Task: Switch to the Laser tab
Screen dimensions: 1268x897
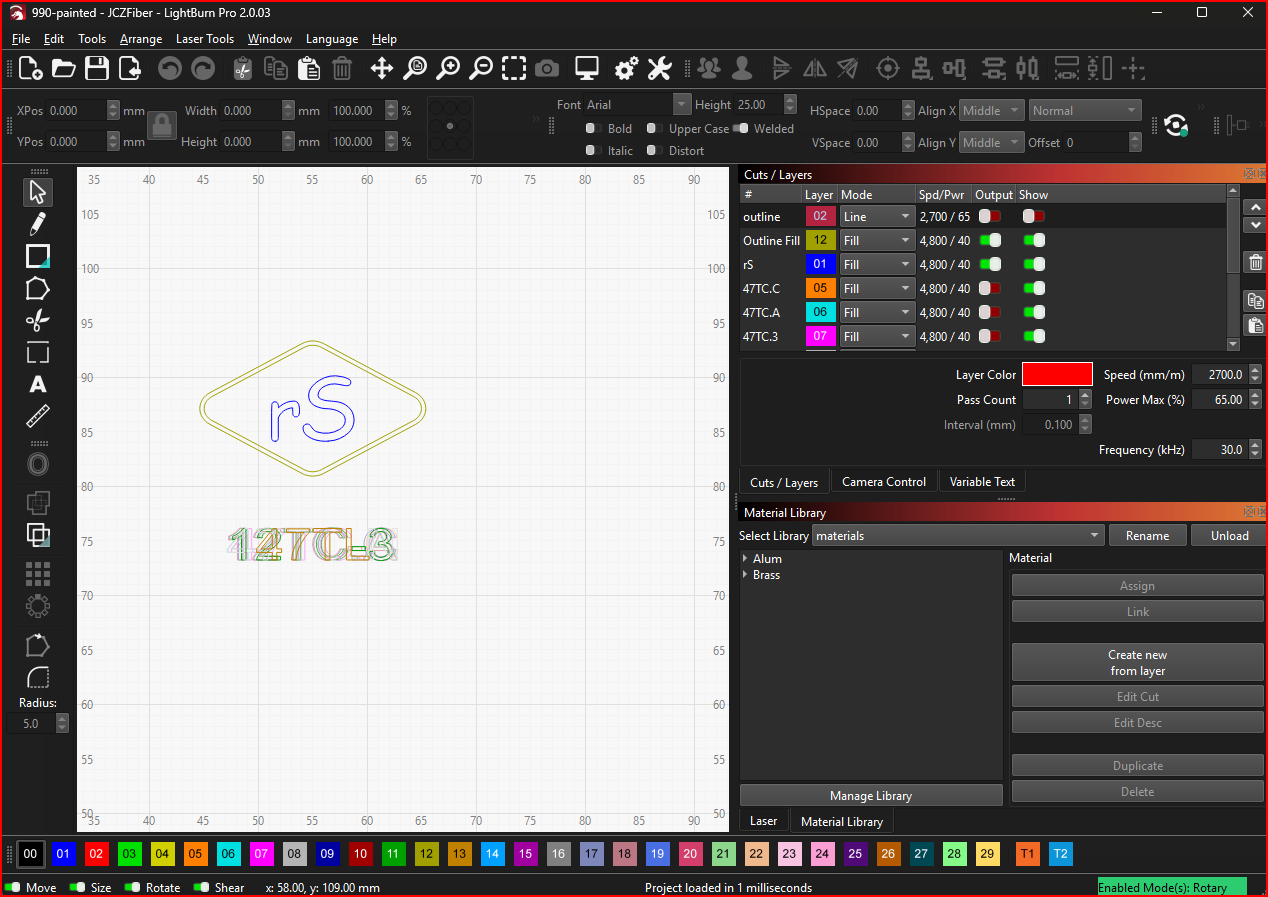Action: pyautogui.click(x=764, y=821)
